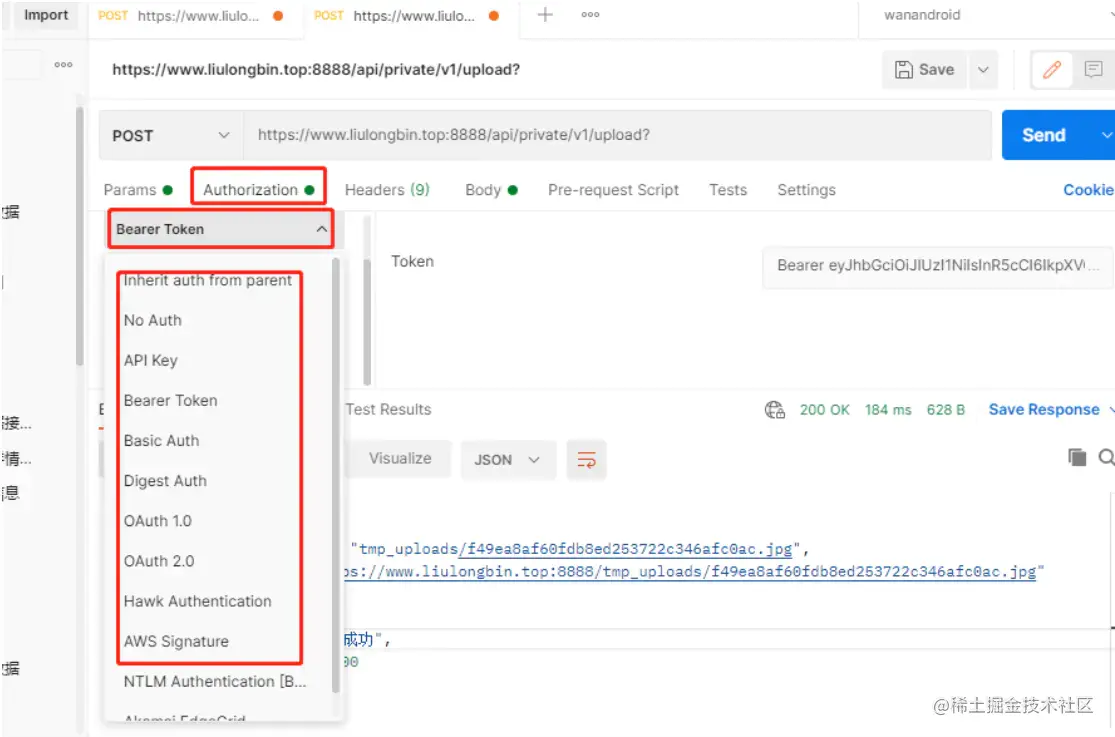This screenshot has height=737, width=1115.
Task: Open the POST method dropdown
Action: click(x=171, y=135)
